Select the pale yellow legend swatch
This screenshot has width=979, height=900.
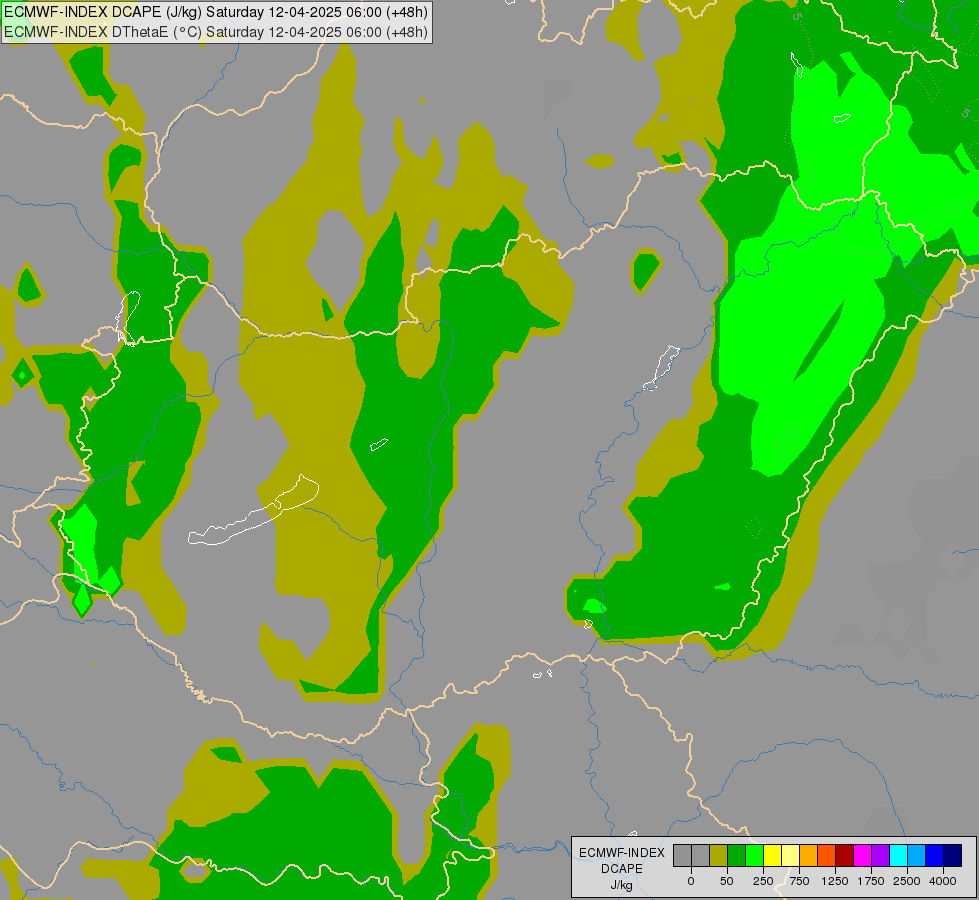[790, 855]
